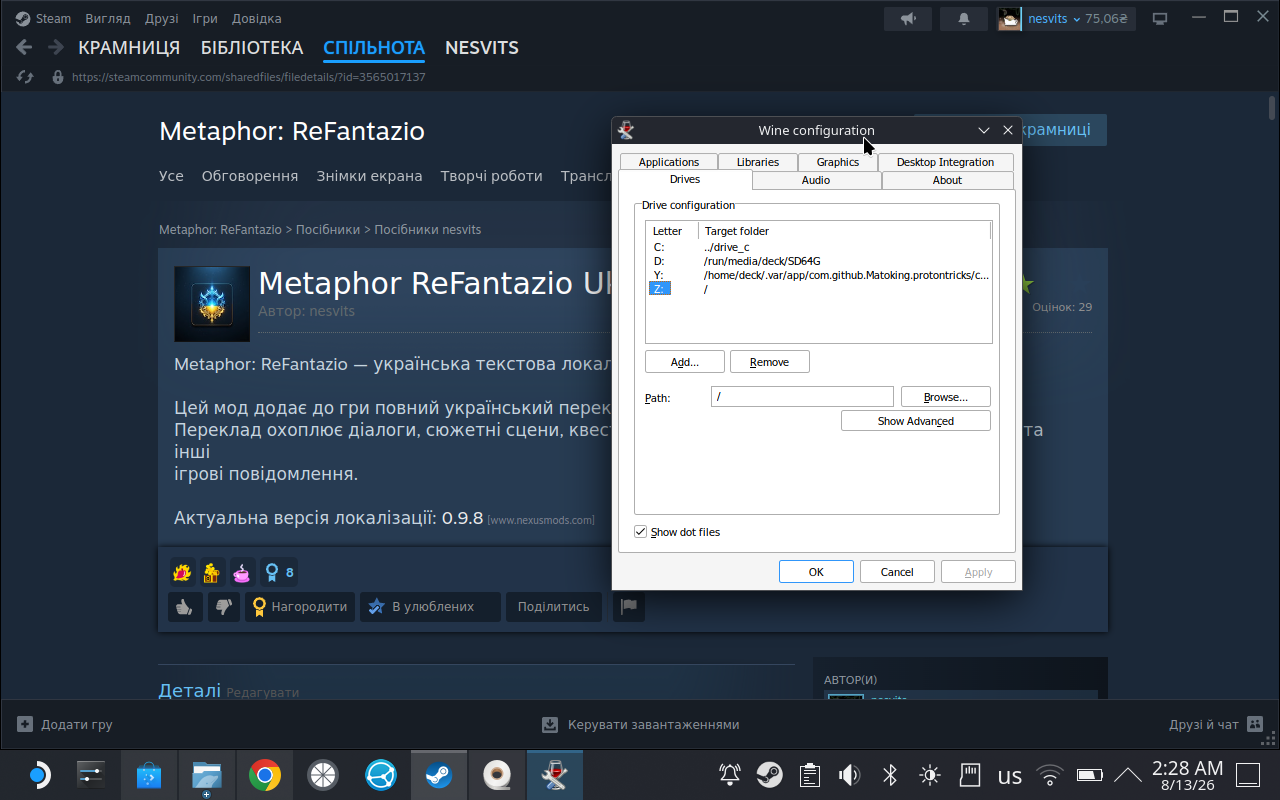Open the clipboard tray applet
Viewport: 1280px width, 800px height.
point(810,775)
